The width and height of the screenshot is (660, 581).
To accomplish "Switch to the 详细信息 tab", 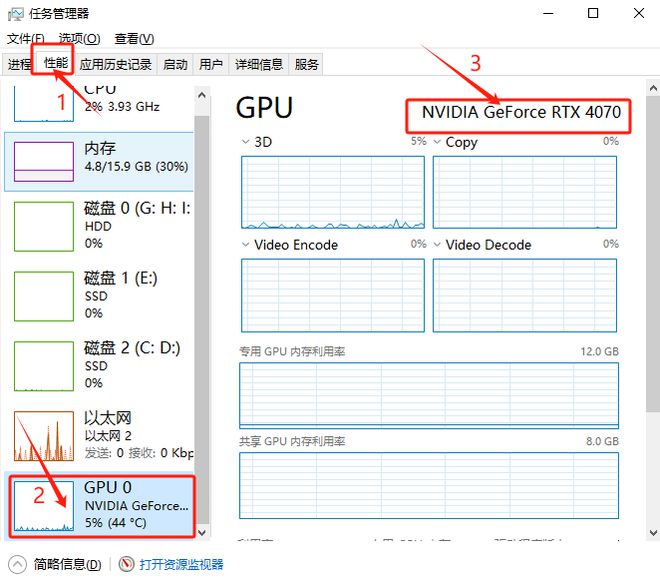I will (259, 64).
